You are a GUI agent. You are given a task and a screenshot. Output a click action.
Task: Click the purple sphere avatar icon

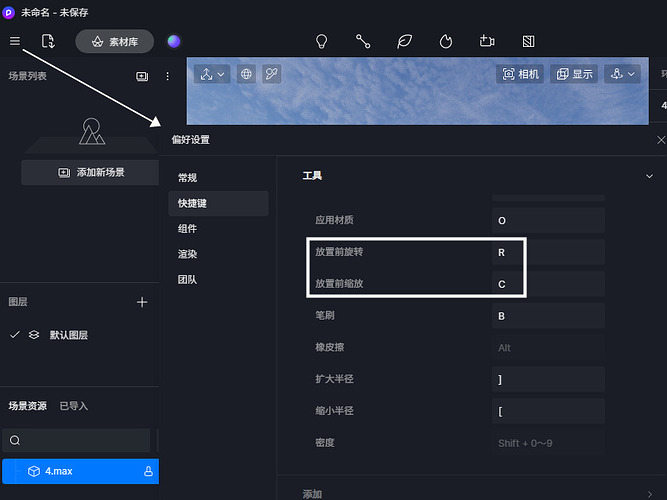(x=174, y=41)
